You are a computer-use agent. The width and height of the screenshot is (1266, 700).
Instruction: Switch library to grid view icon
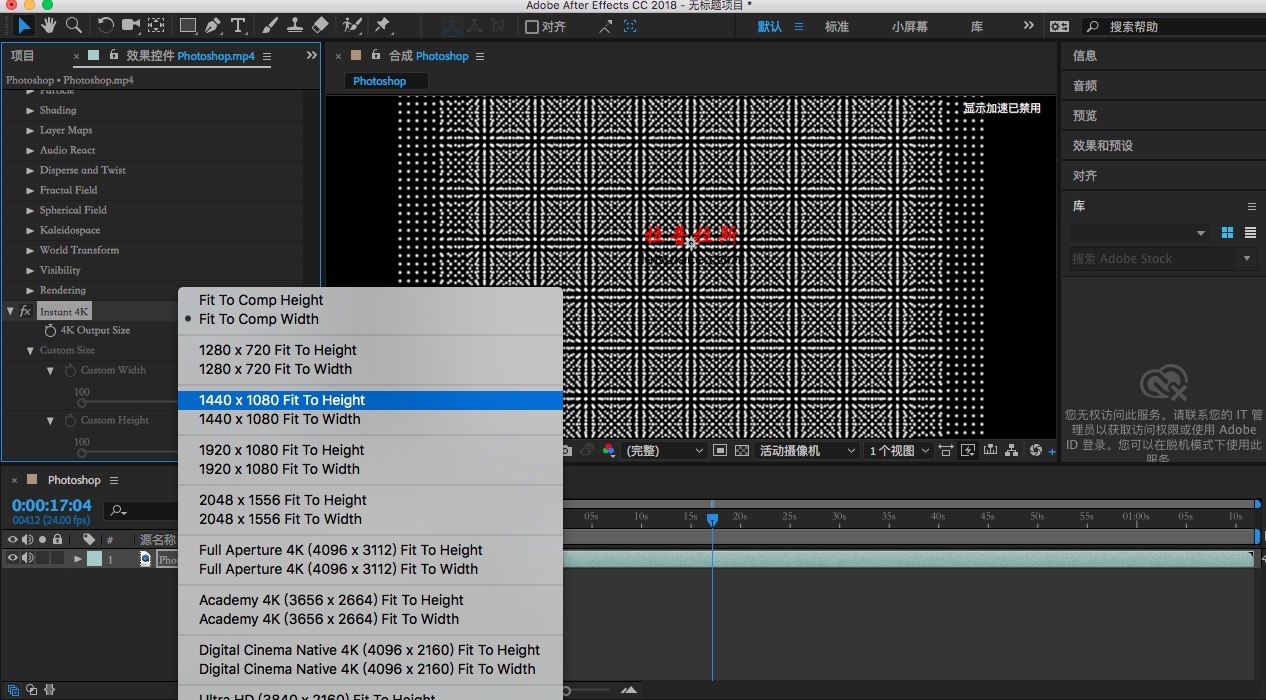(1228, 233)
